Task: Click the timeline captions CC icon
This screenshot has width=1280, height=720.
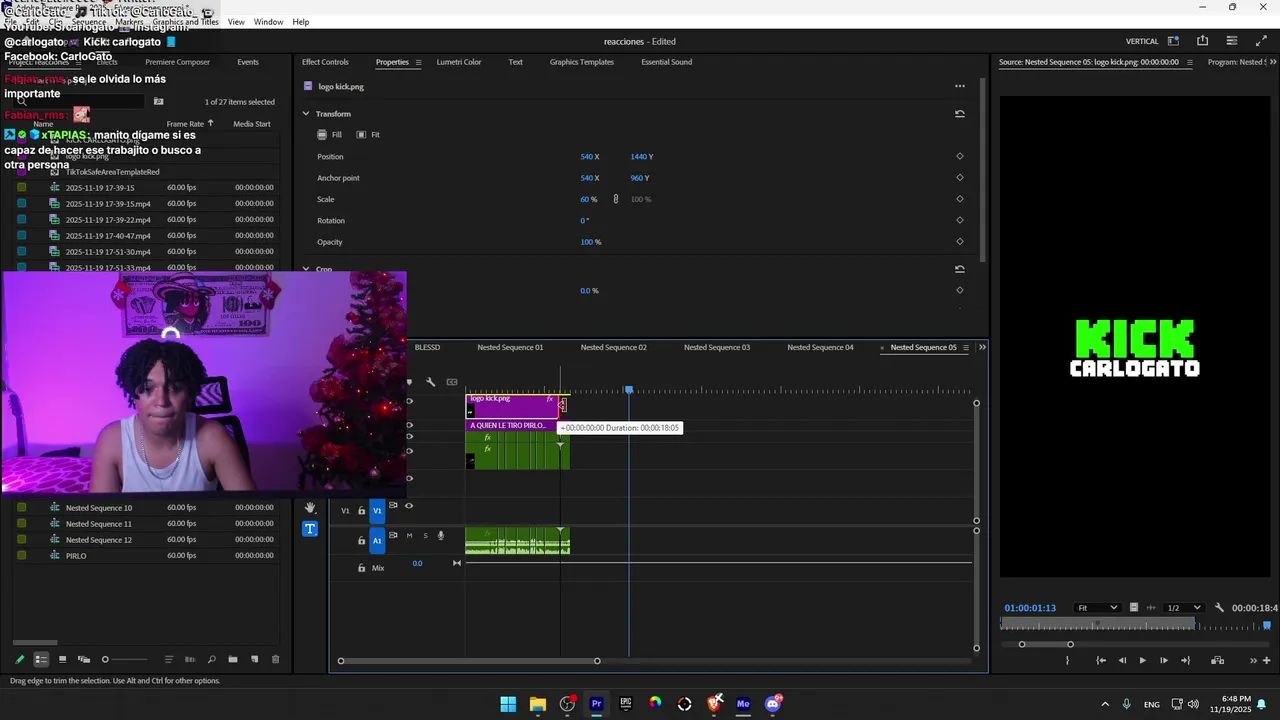Action: [x=452, y=382]
